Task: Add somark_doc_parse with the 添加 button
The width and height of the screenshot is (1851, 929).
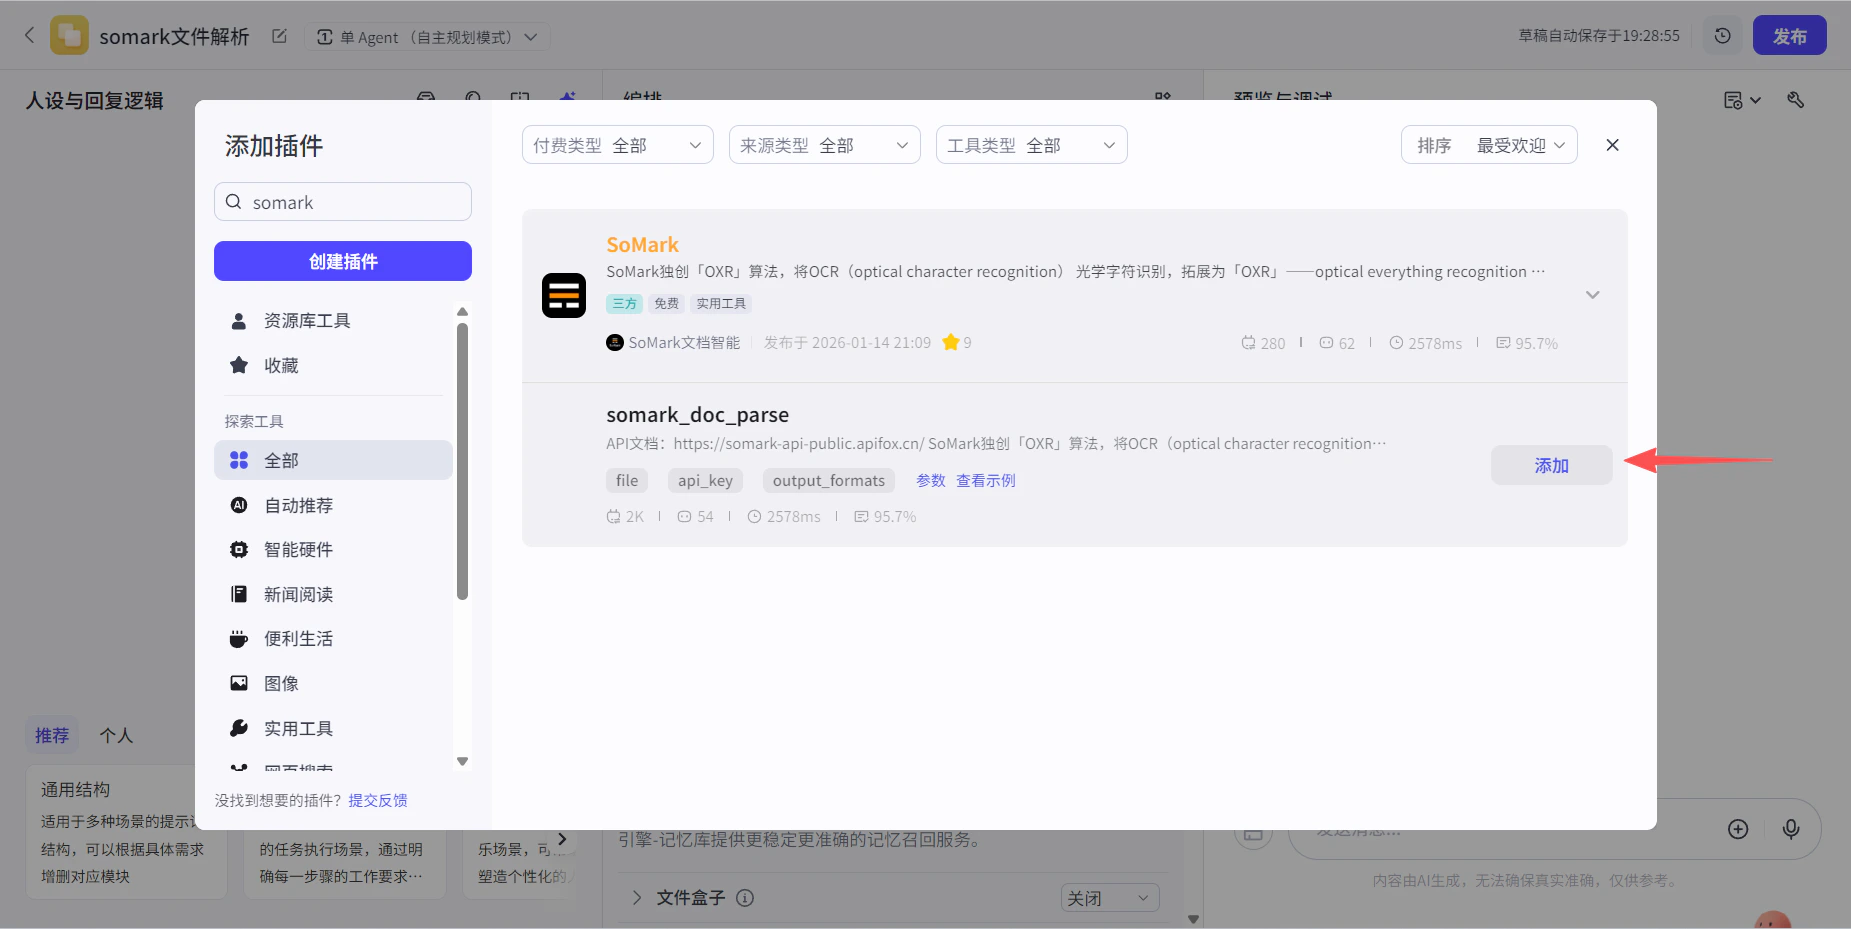Action: 1550,464
